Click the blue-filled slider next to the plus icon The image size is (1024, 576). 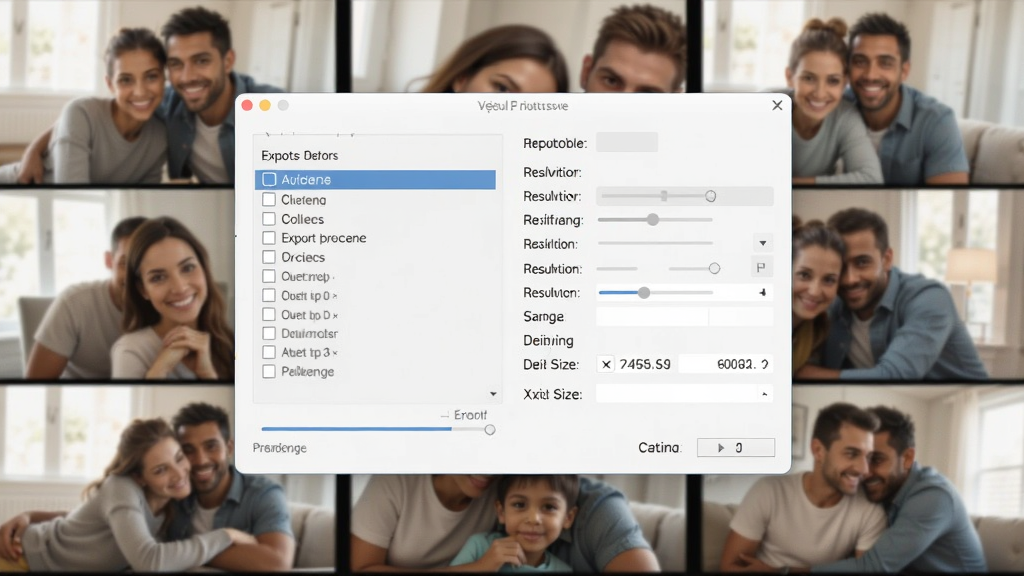656,293
